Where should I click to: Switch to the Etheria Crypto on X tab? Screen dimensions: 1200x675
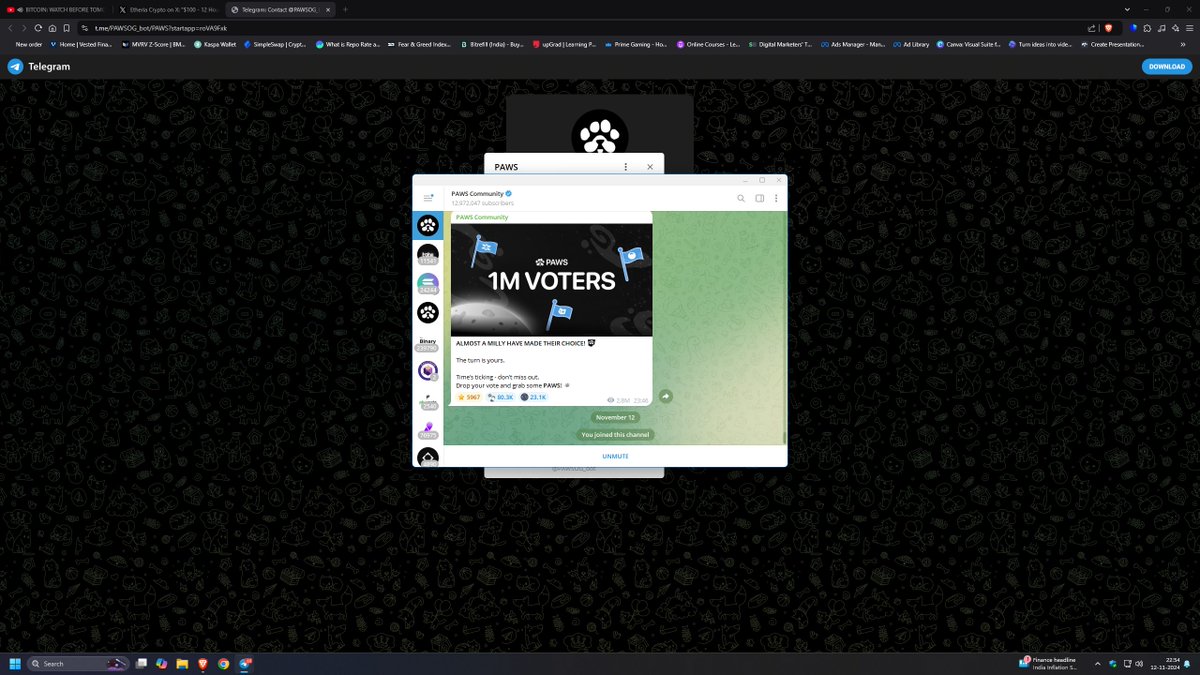pos(165,9)
